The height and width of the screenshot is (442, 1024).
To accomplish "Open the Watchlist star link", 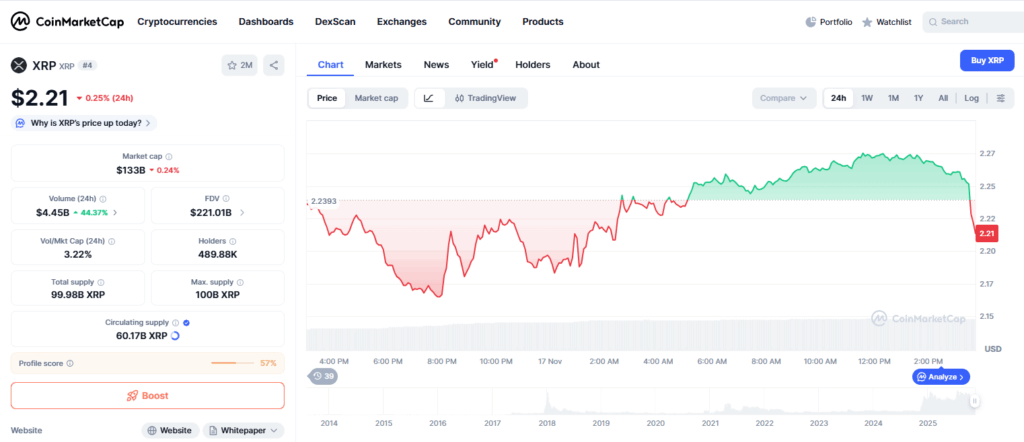I will click(x=886, y=22).
